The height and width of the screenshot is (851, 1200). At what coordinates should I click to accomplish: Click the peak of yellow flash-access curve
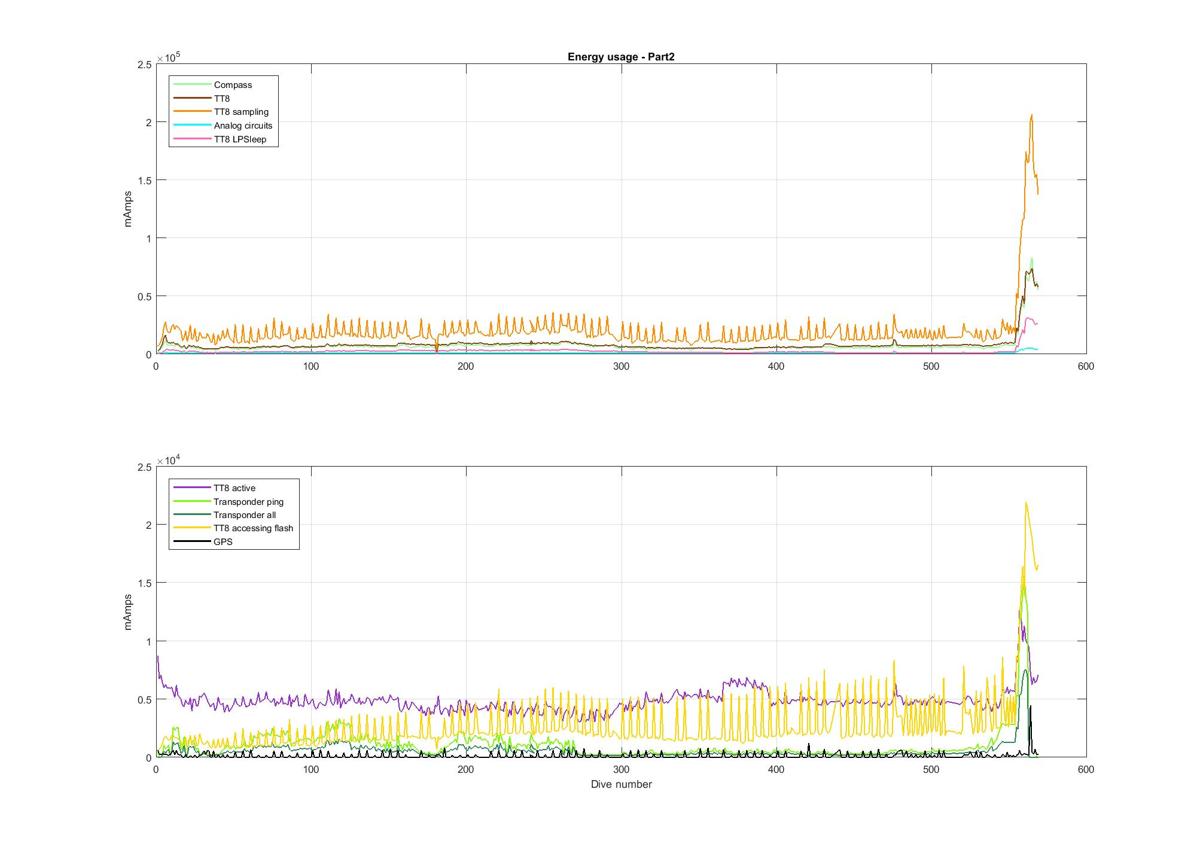1026,503
